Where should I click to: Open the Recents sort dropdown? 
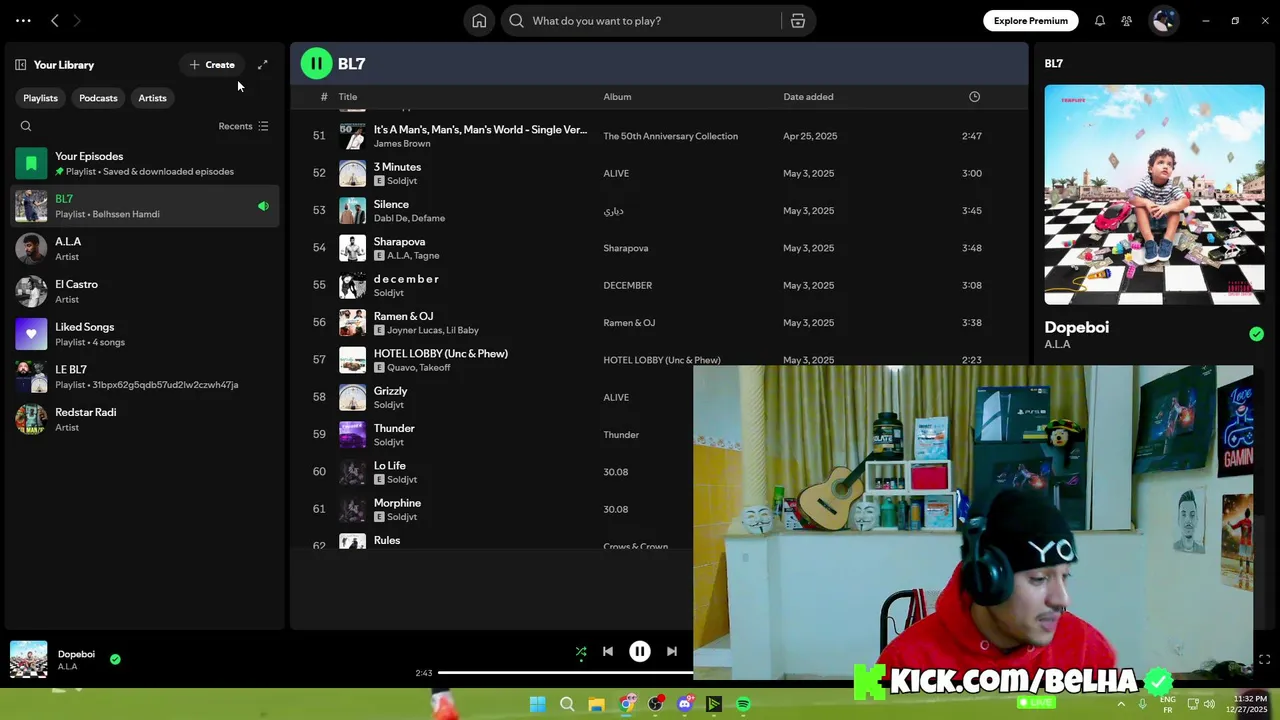[243, 126]
